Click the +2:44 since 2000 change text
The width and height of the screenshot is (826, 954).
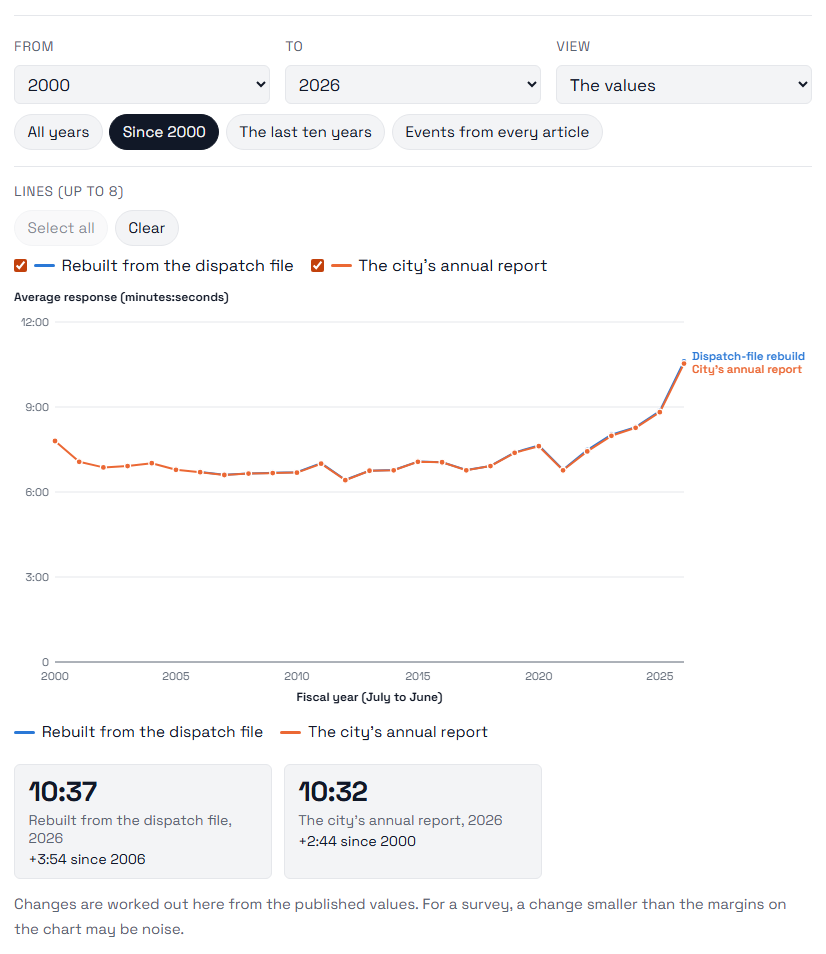click(x=357, y=841)
